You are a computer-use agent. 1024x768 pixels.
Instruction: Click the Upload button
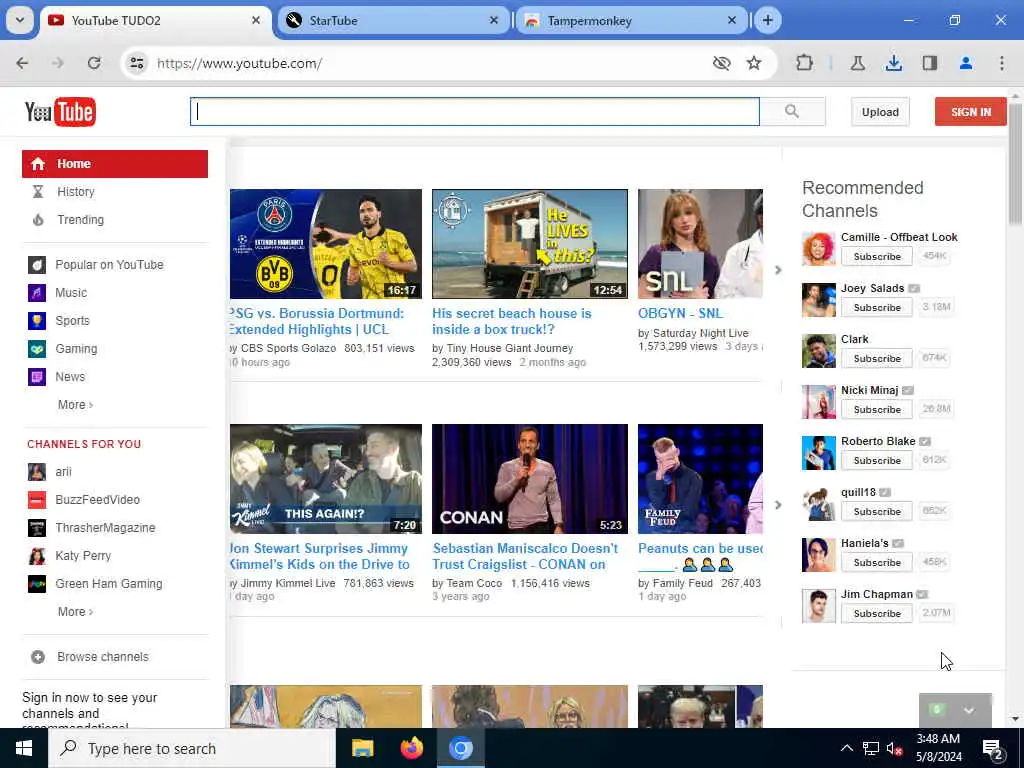880,112
